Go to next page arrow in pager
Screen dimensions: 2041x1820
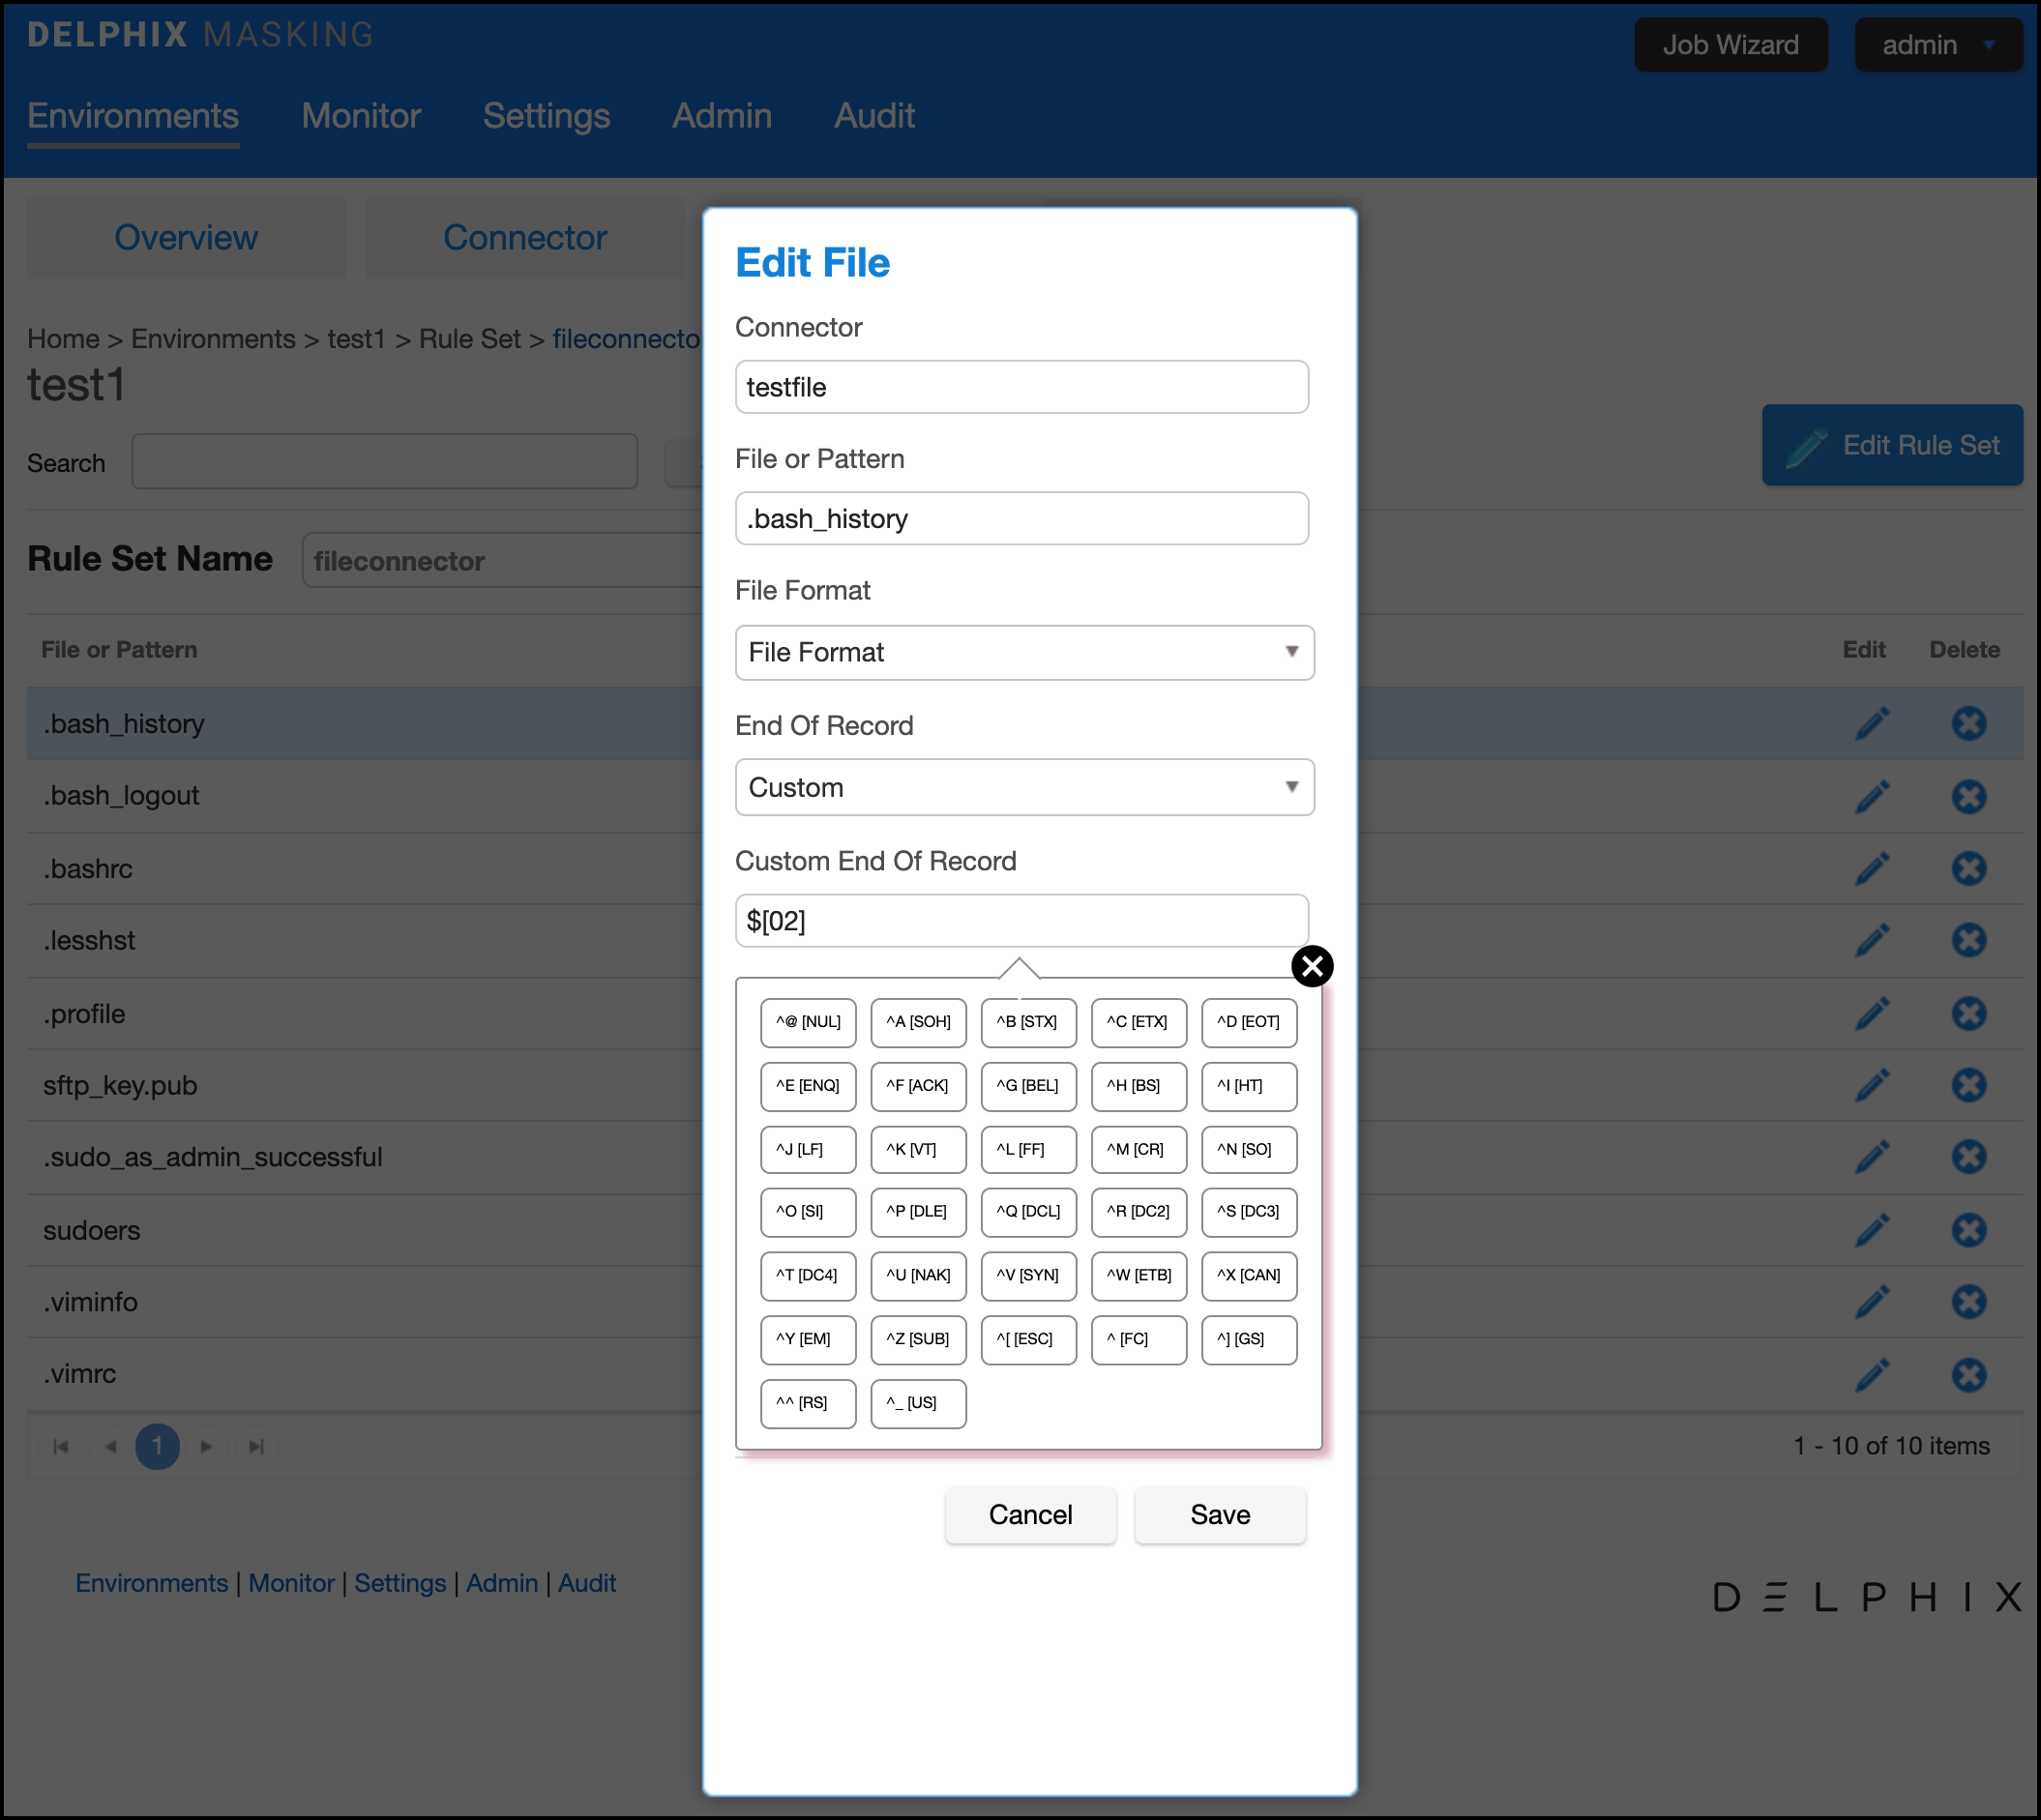pyautogui.click(x=206, y=1446)
